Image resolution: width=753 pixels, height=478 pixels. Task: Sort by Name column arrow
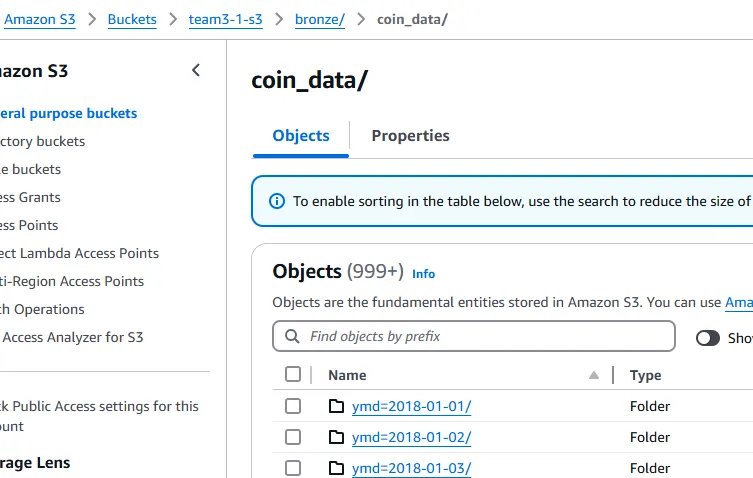click(x=594, y=375)
